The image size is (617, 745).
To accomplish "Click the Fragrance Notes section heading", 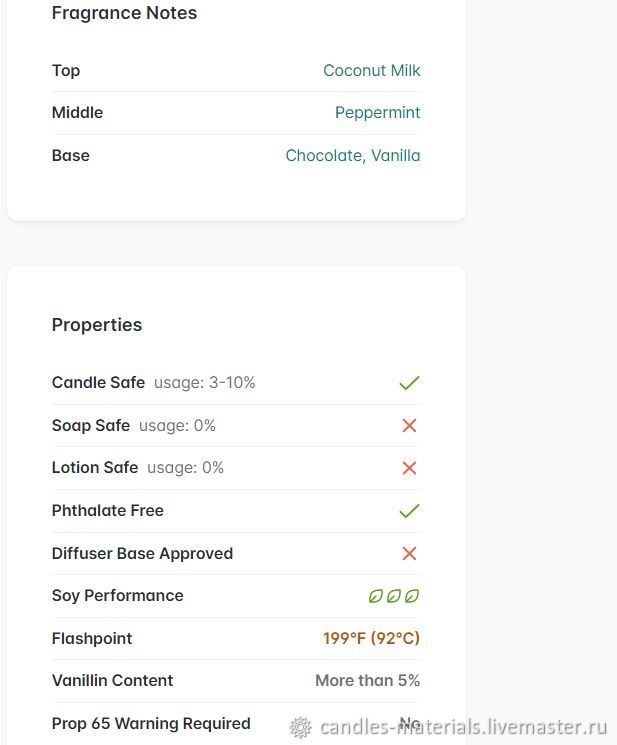I will (124, 13).
